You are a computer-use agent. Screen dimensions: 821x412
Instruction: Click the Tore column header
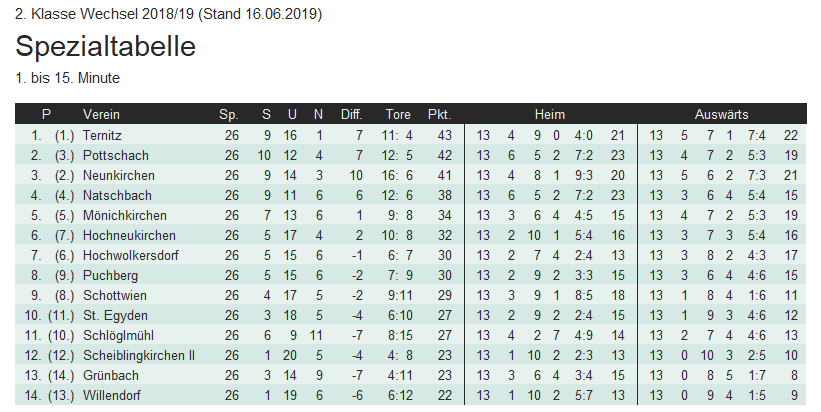397,114
